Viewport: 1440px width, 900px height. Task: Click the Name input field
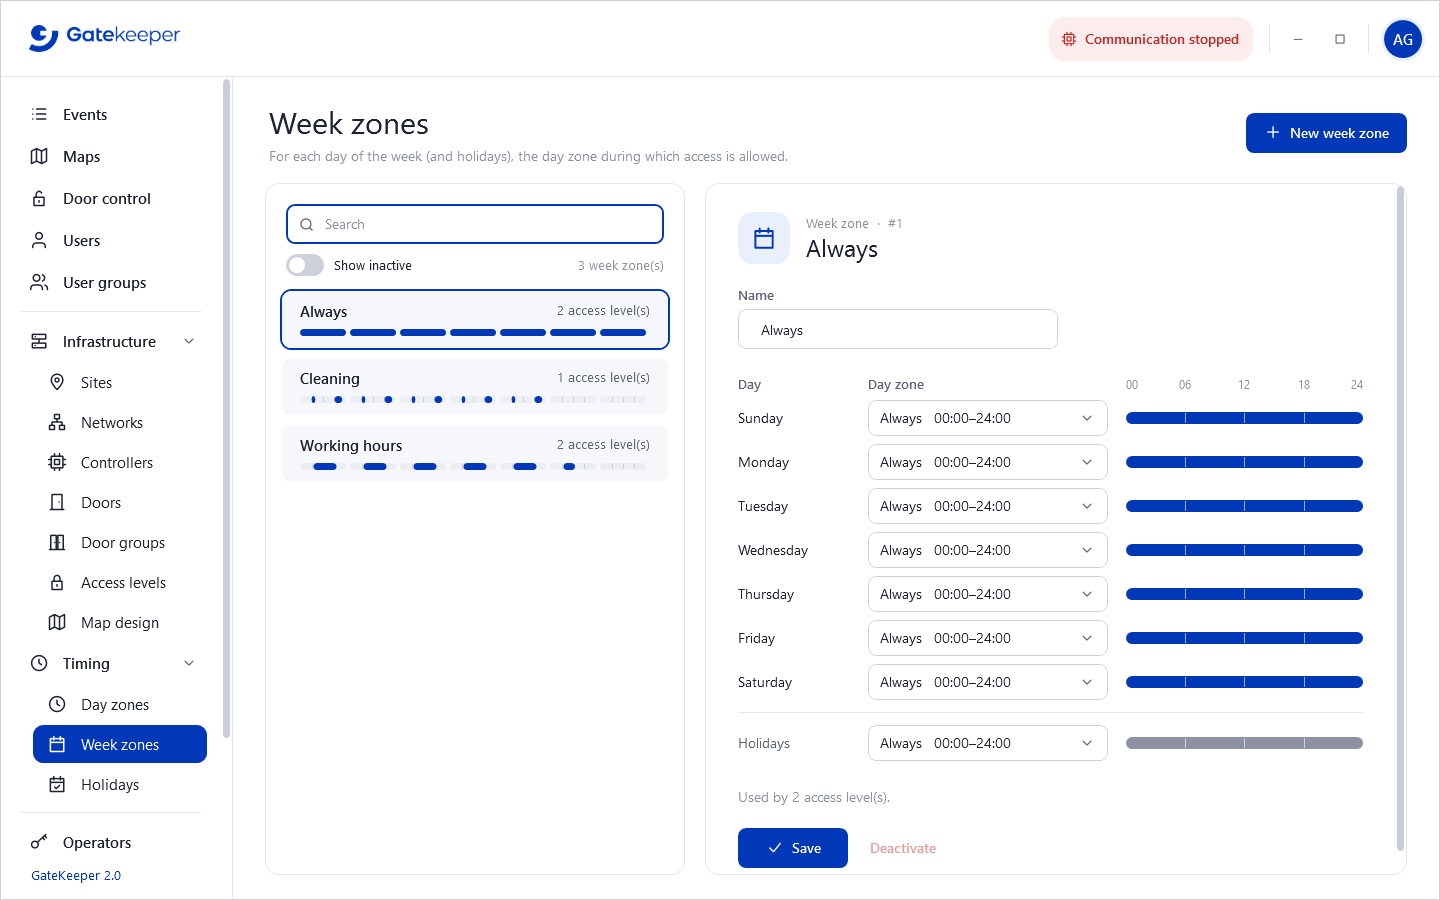[898, 329]
